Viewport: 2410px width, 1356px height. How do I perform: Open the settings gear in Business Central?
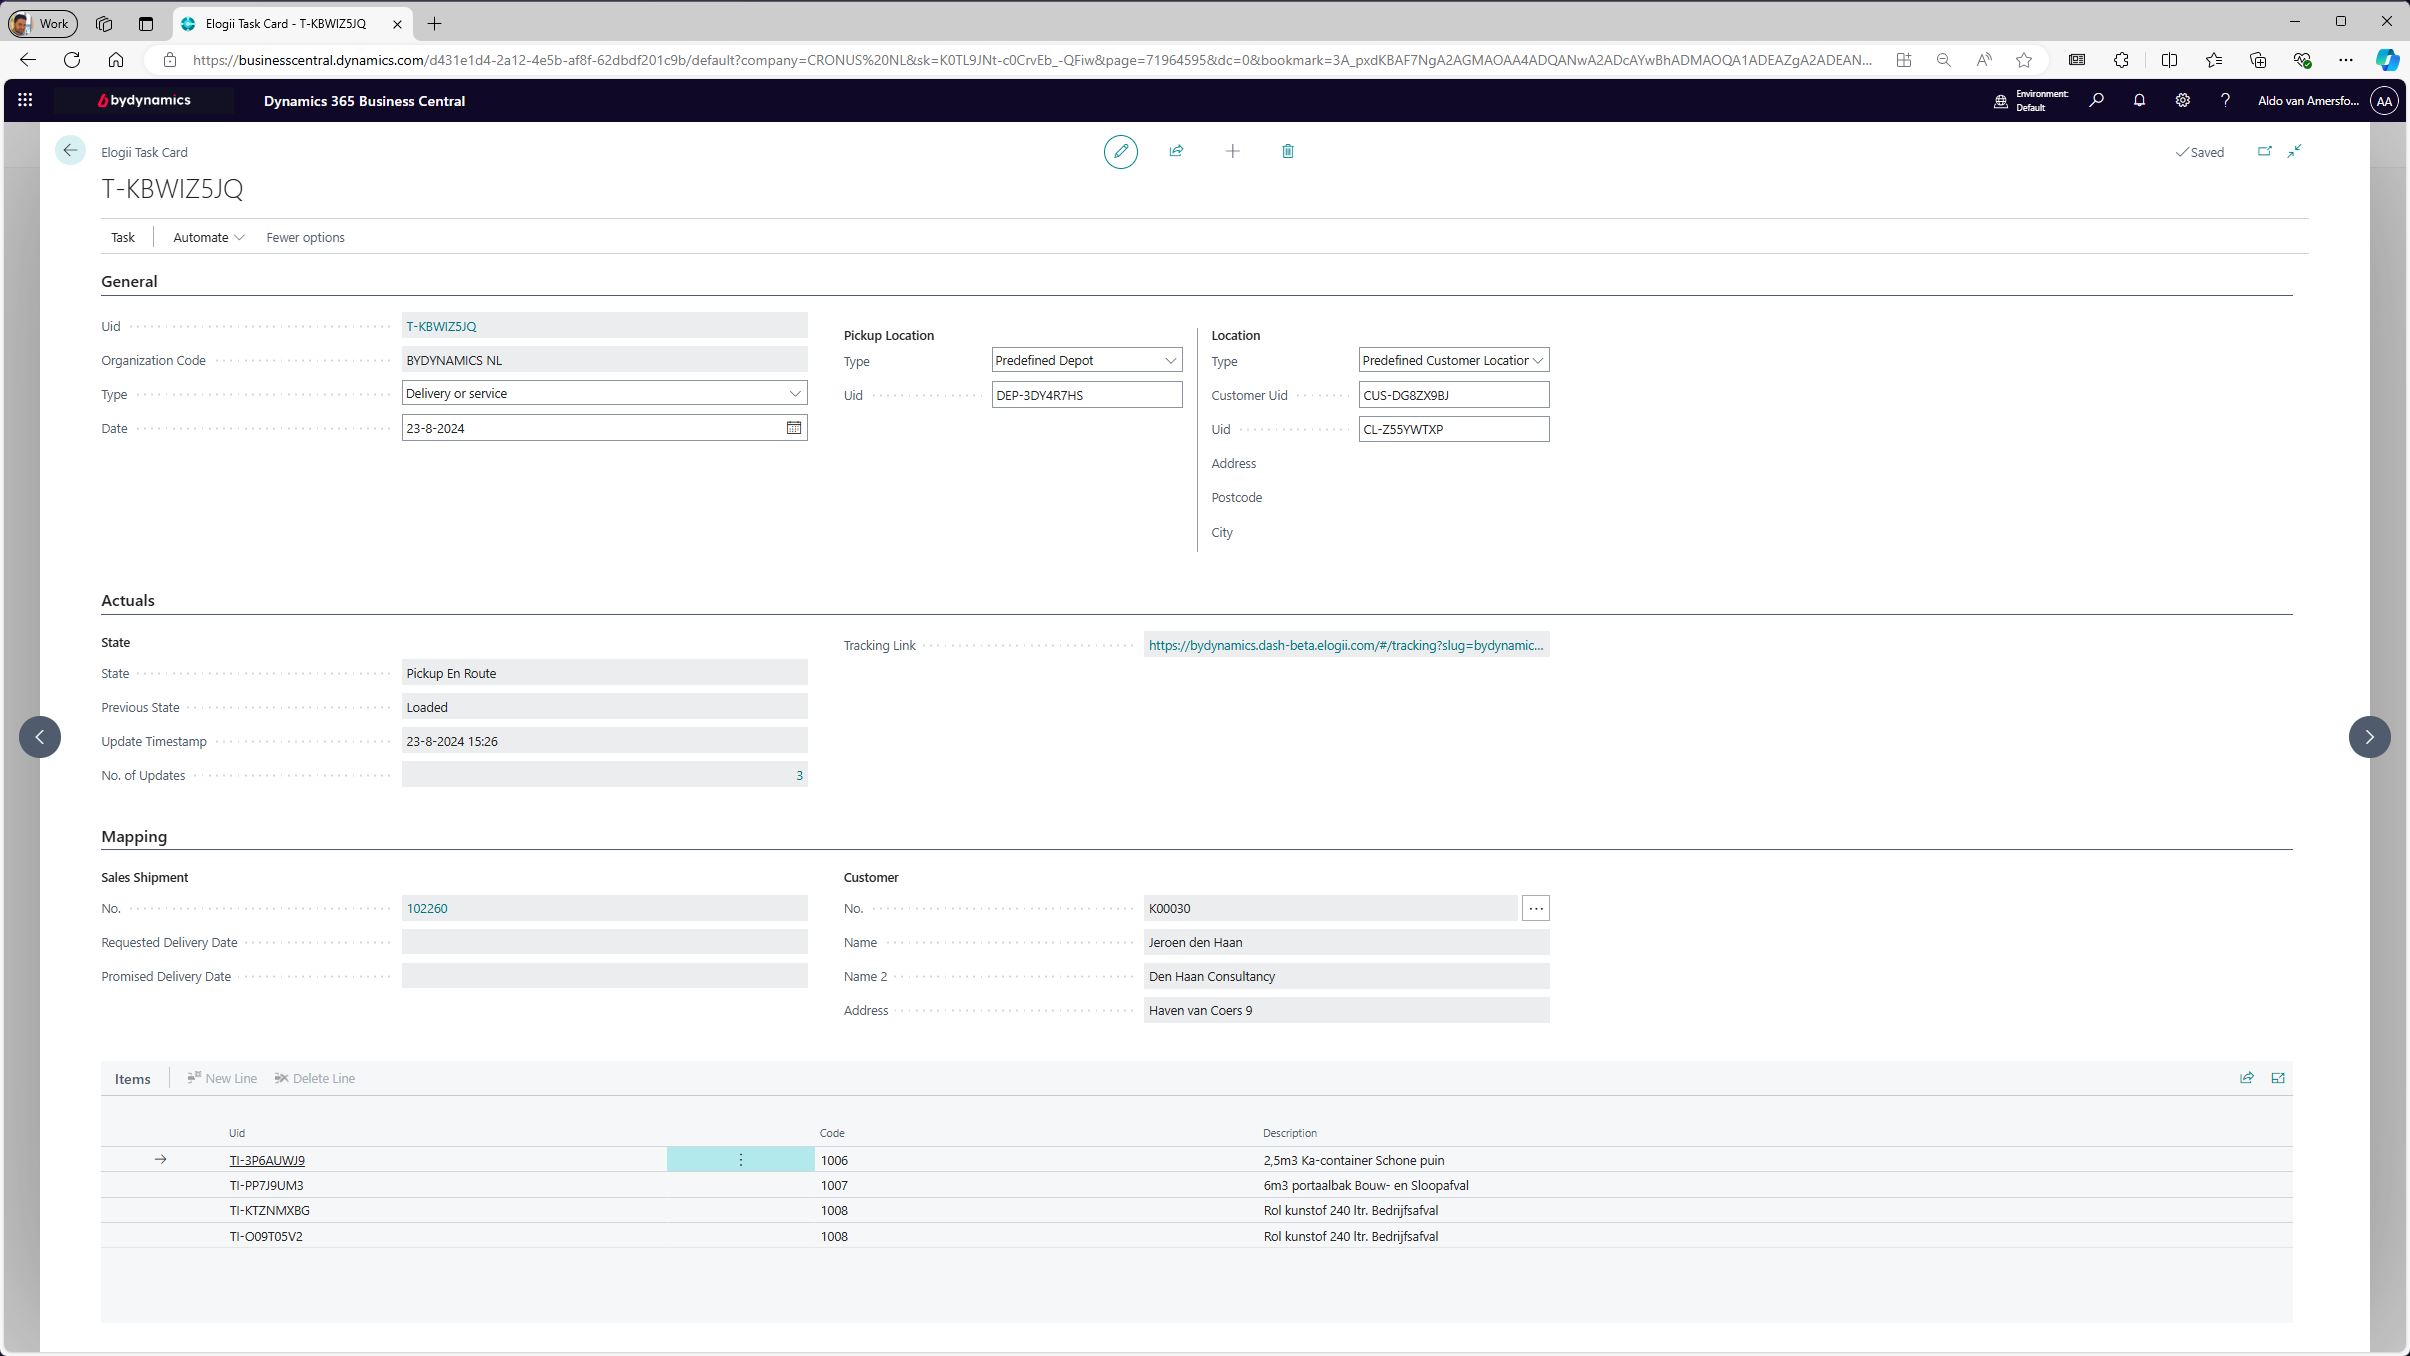point(2183,100)
